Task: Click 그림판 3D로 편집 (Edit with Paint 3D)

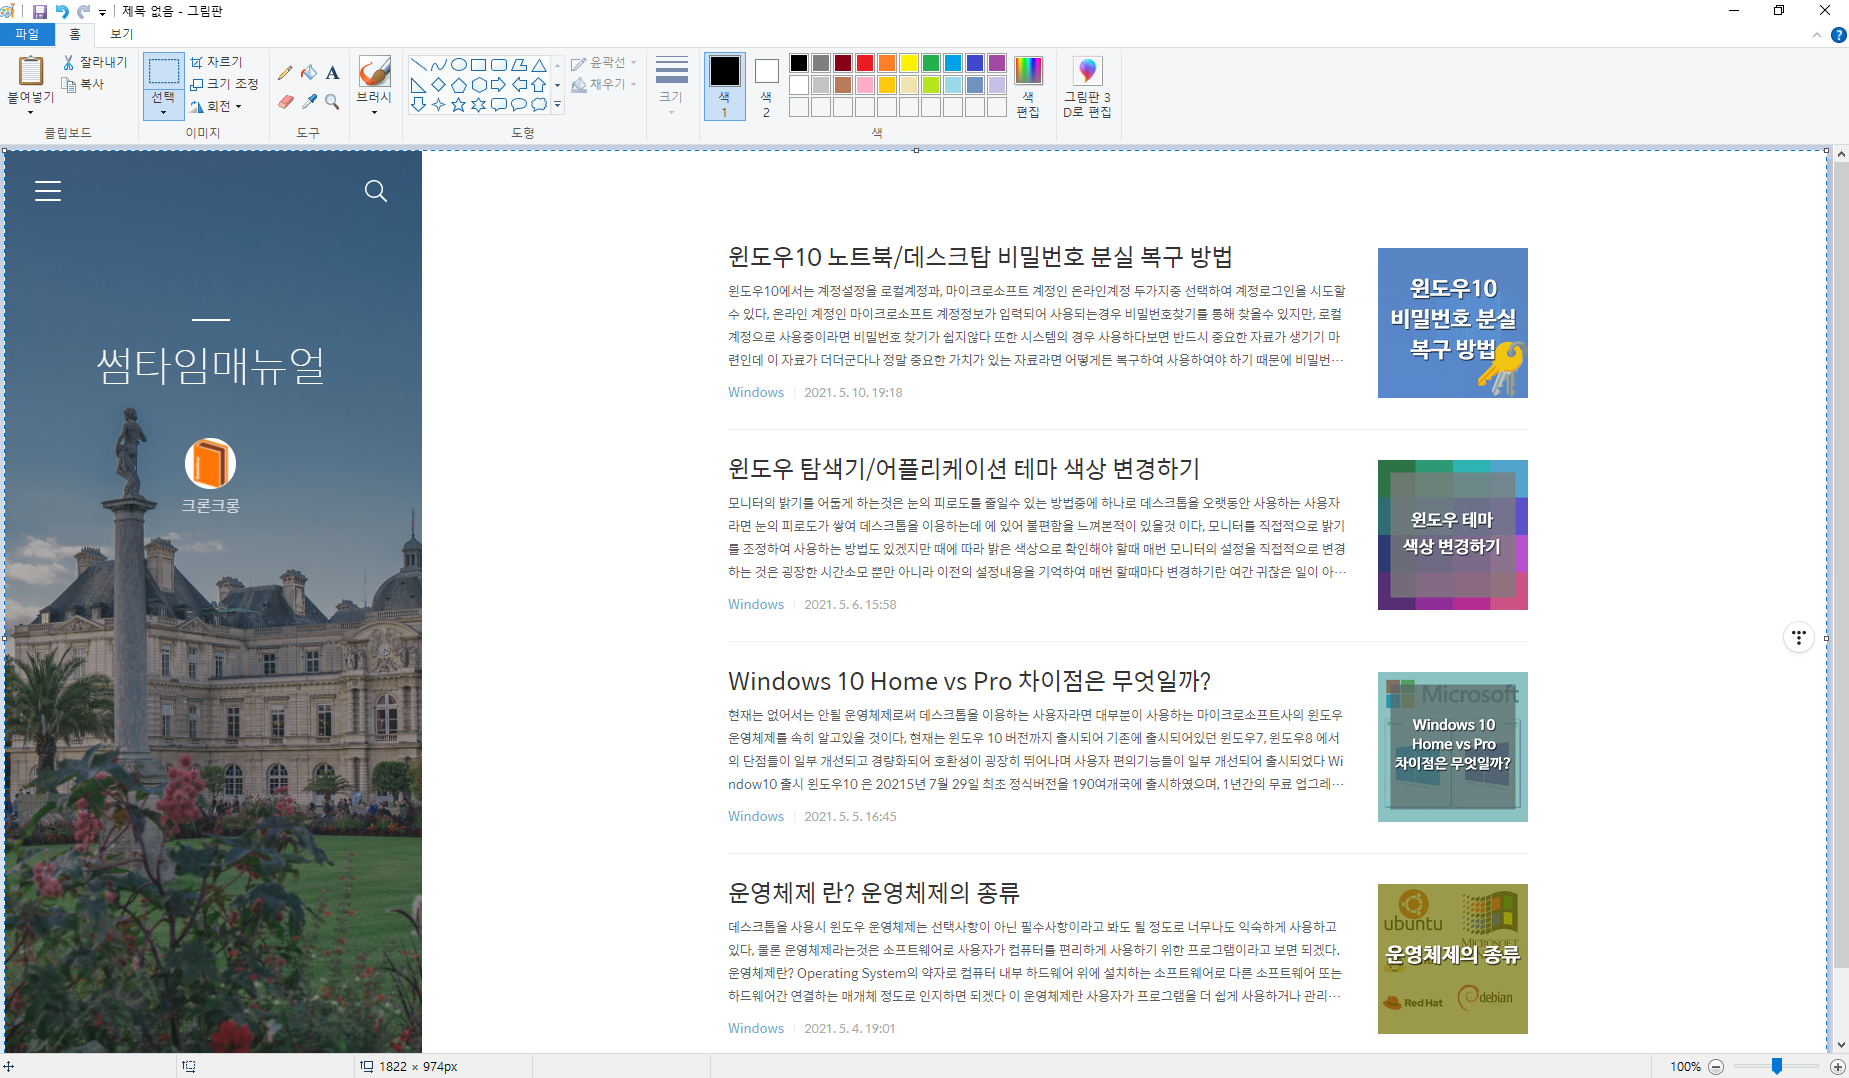Action: pyautogui.click(x=1087, y=87)
